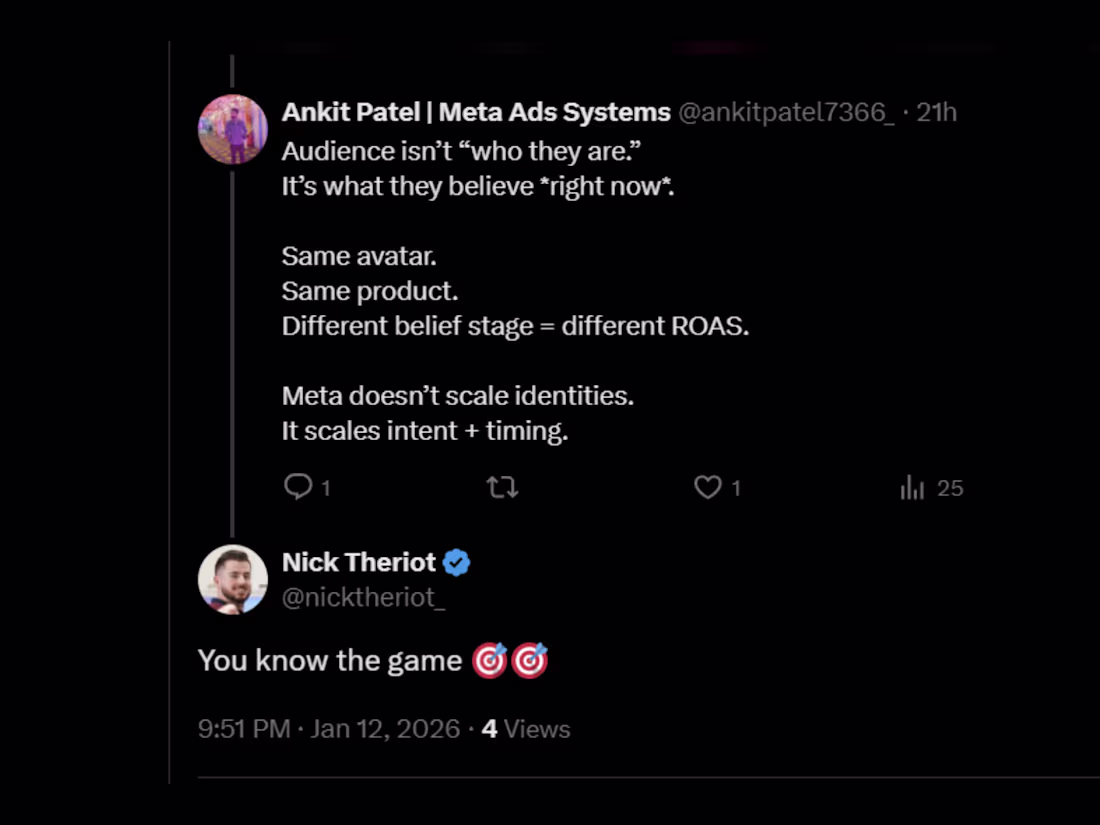Open the Ankit Patel | Meta Ads Systems profile name
Image resolution: width=1100 pixels, height=825 pixels.
(476, 112)
